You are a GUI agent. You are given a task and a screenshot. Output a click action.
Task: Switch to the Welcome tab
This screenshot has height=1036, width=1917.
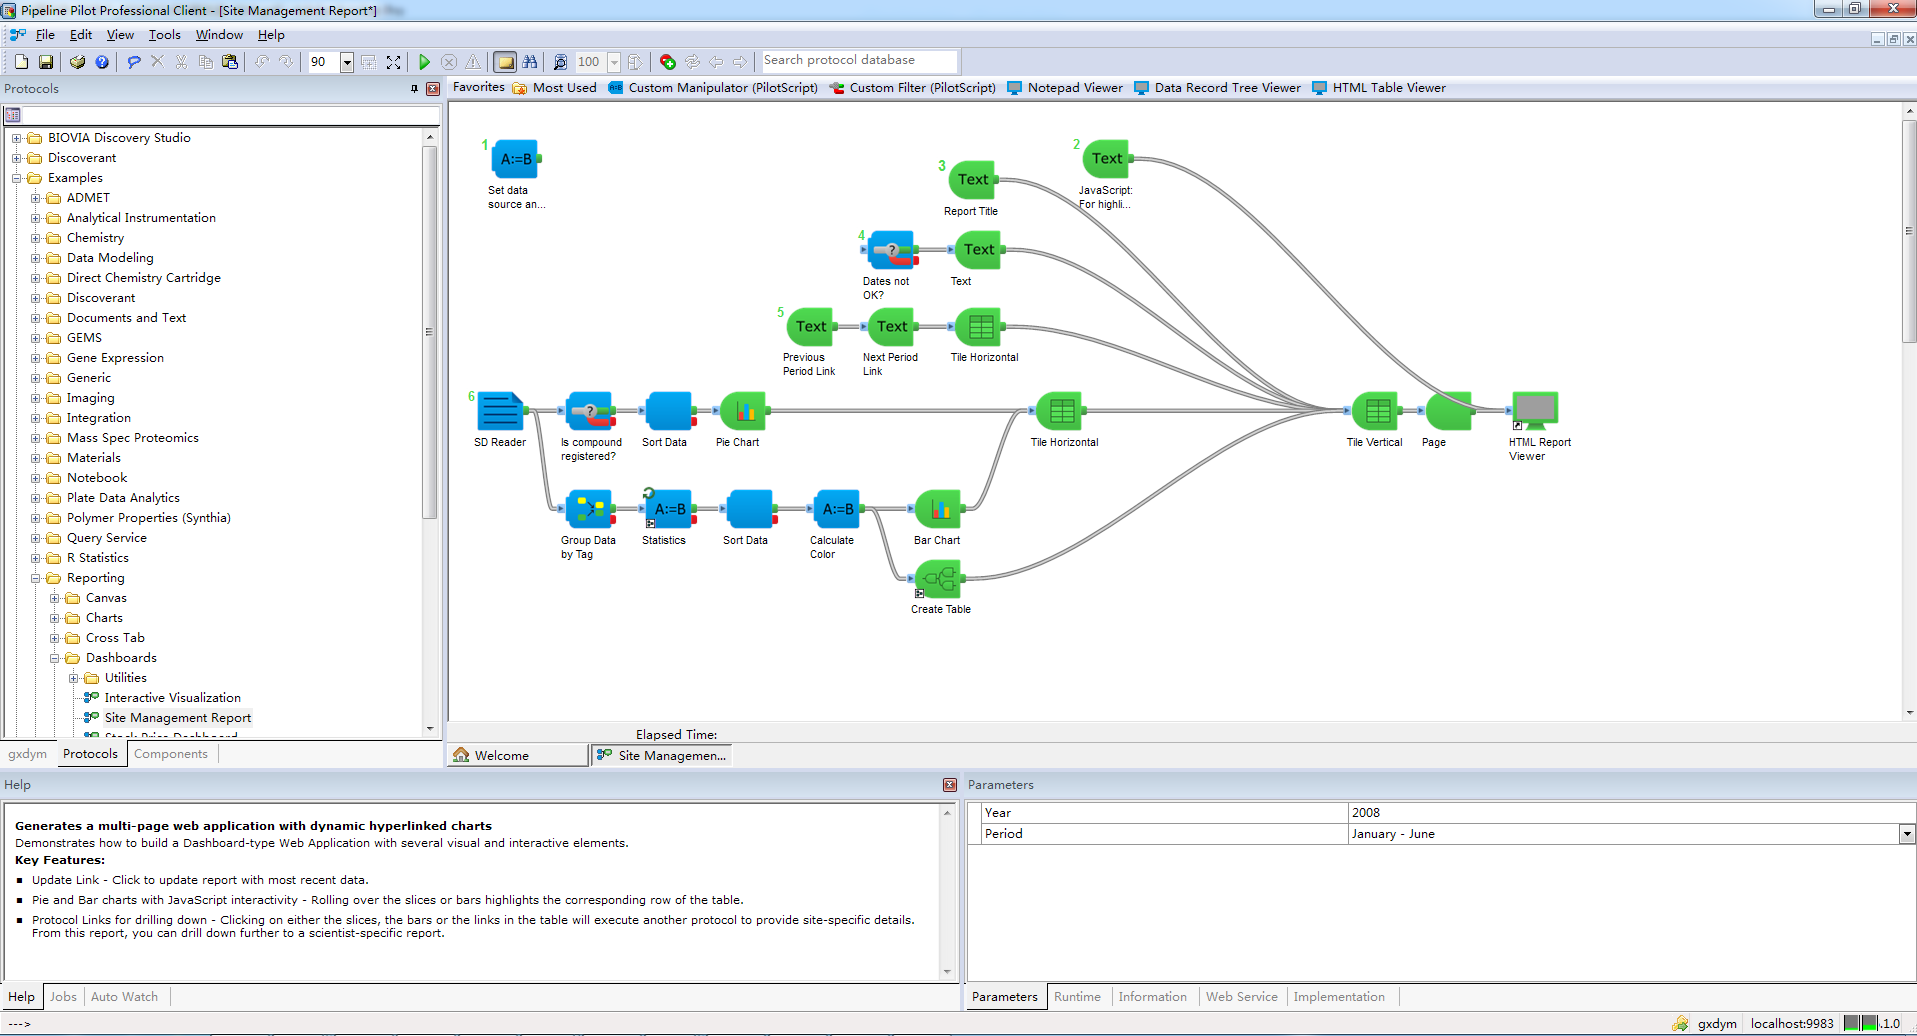517,756
